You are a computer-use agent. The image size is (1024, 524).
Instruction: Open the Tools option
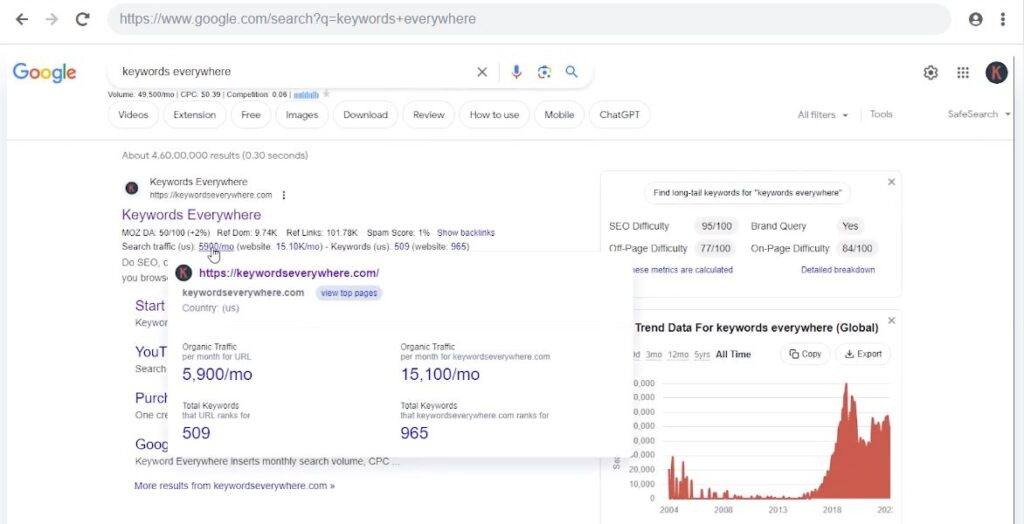coord(881,114)
